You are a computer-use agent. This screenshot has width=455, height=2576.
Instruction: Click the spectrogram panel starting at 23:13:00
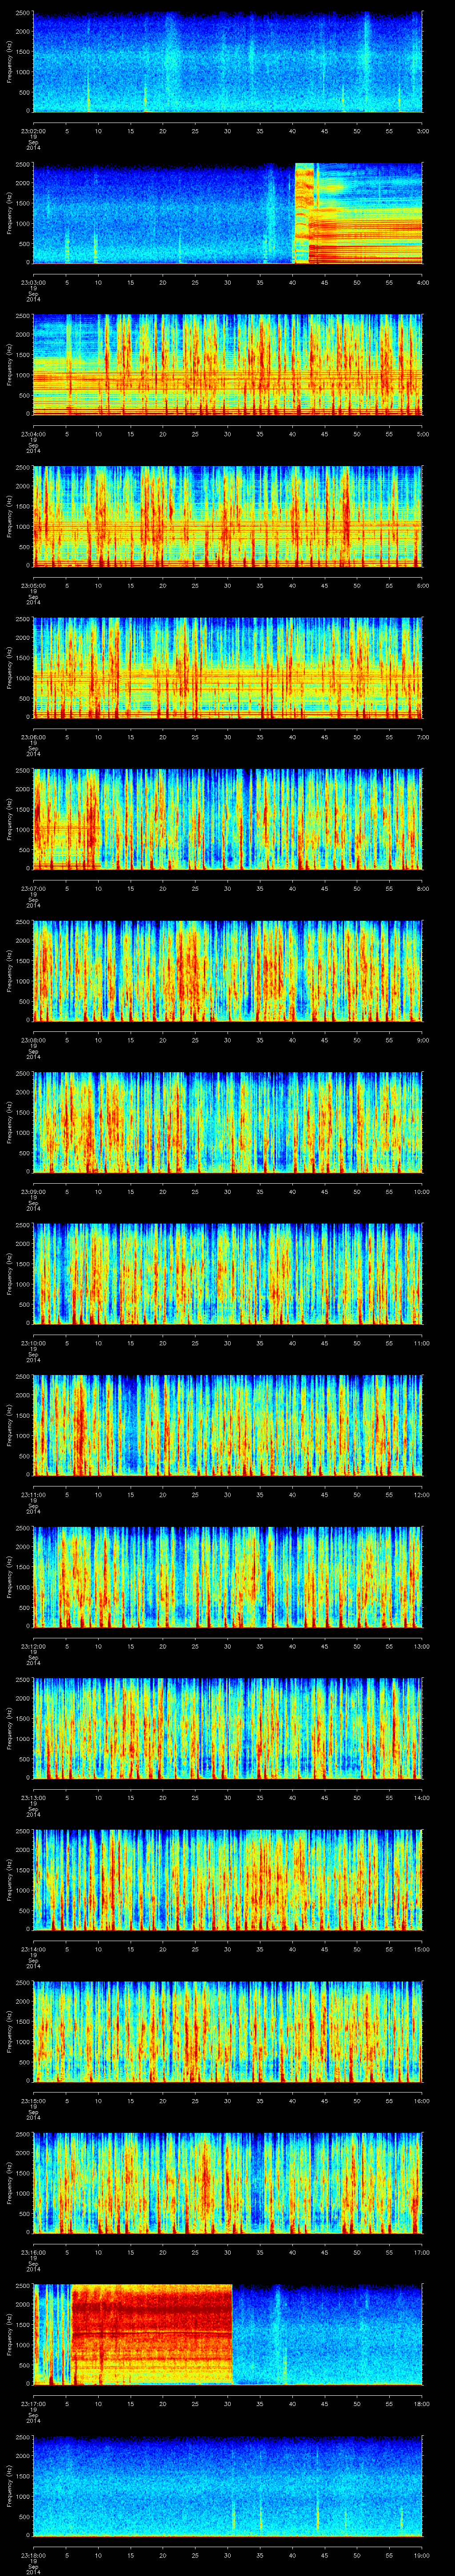pos(227,1726)
